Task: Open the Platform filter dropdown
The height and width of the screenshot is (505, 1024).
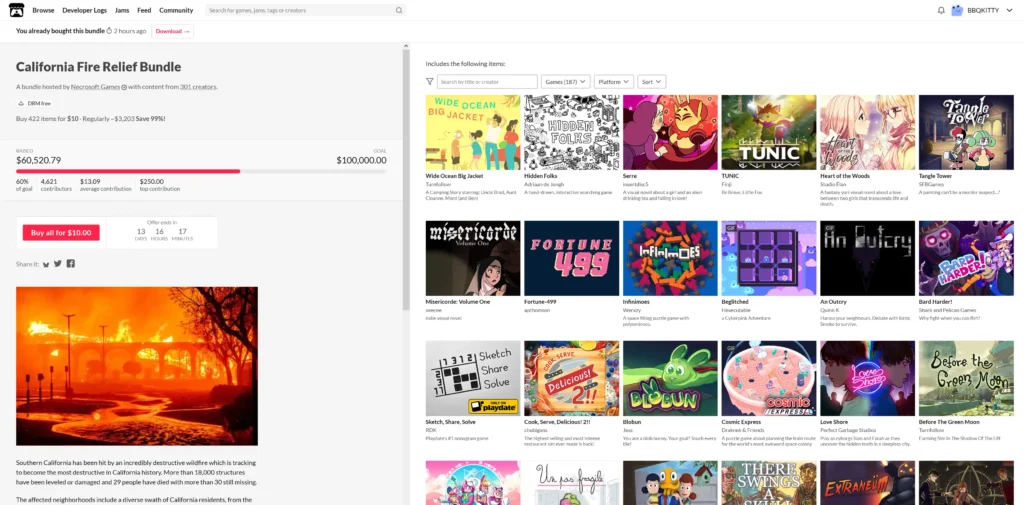Action: 613,82
